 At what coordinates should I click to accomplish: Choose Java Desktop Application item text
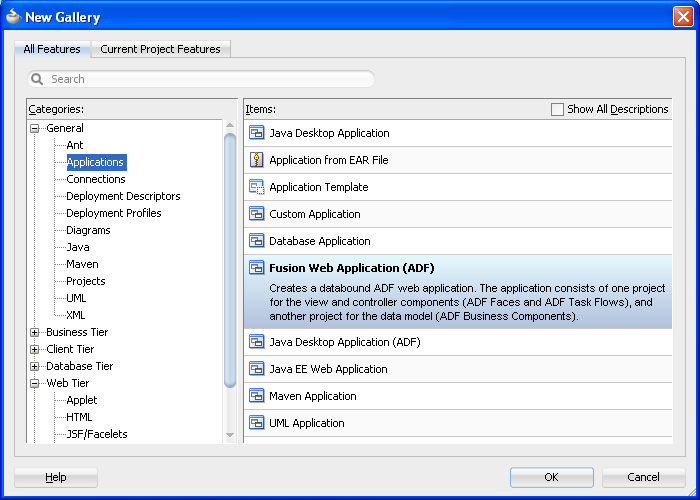[329, 133]
